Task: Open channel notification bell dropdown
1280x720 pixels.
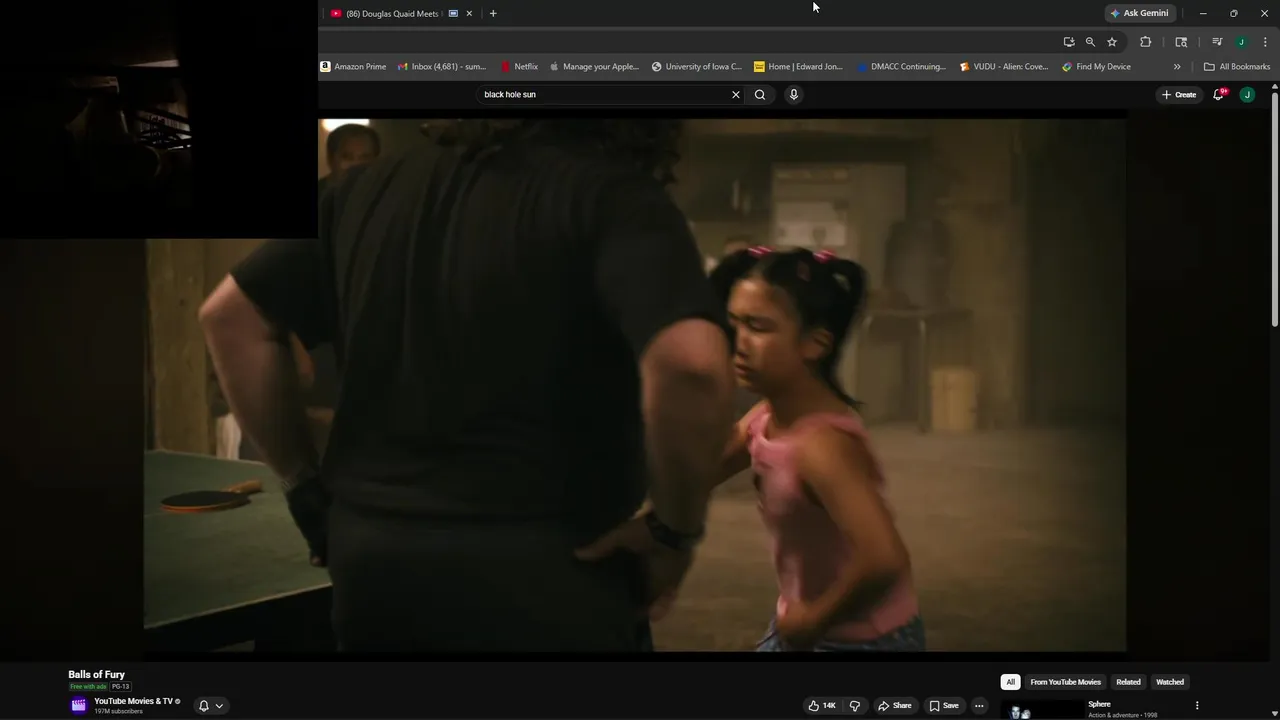Action: point(211,705)
